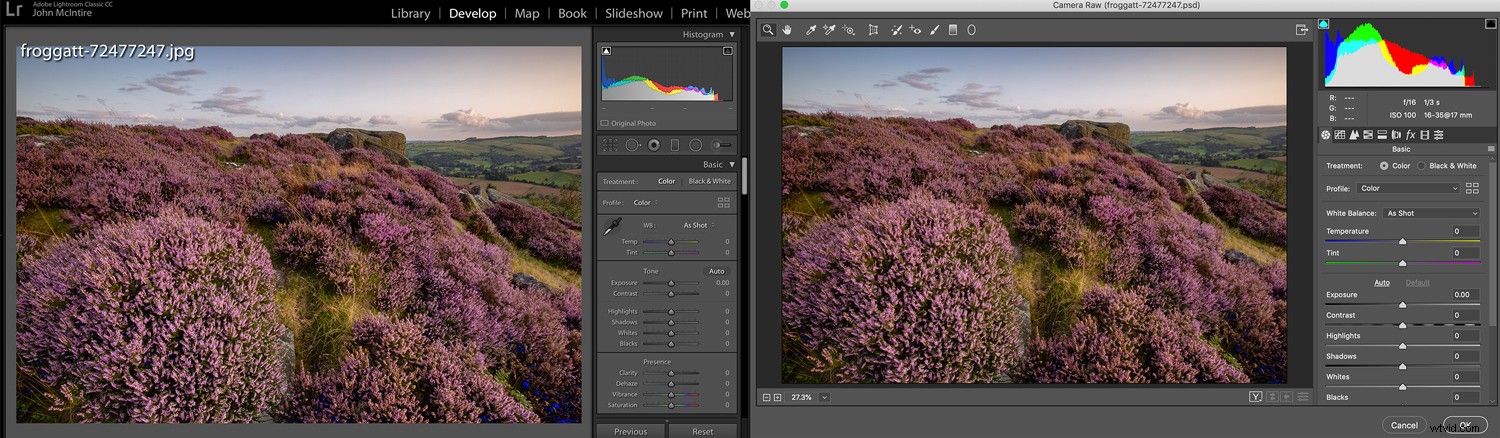Open the Calibration panel icon in Camera Raw
Viewport: 1500px width, 438px height.
tap(1425, 134)
